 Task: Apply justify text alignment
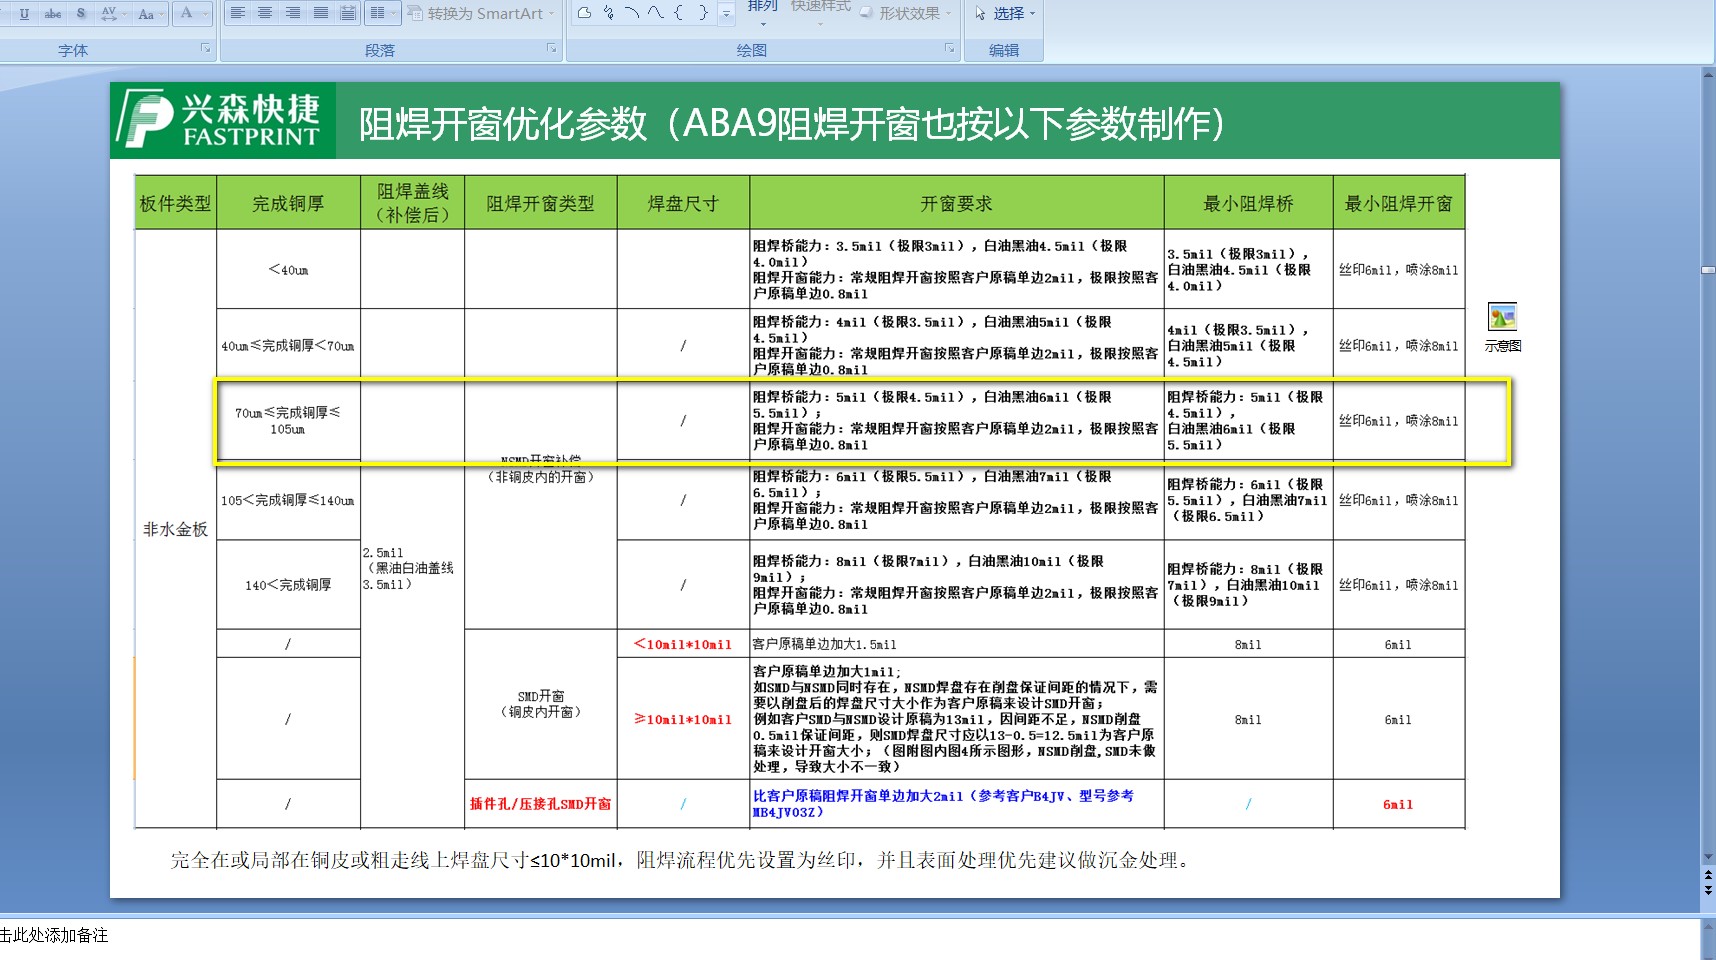[x=321, y=13]
